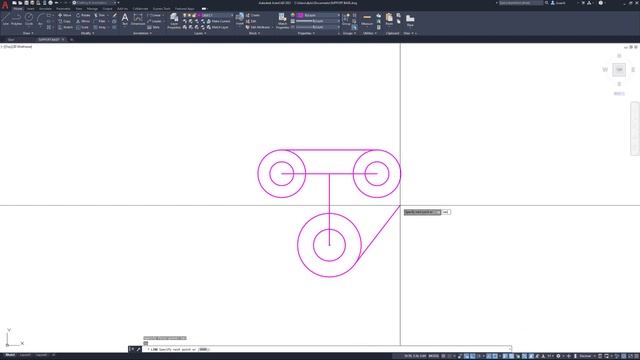Select the Text annotation tool
Screen dimensions: 640x360
tap(125, 19)
